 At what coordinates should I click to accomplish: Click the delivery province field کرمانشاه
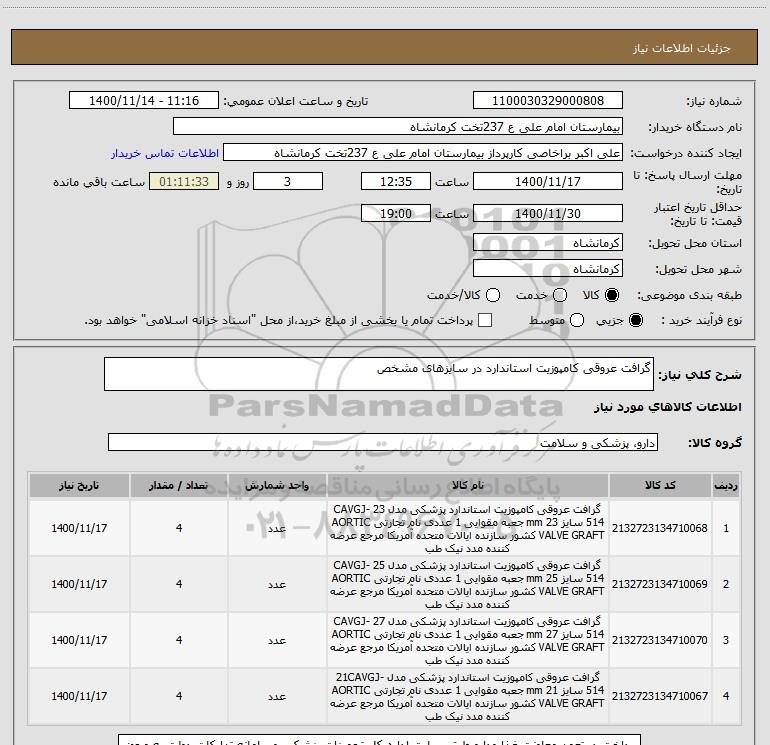point(548,243)
